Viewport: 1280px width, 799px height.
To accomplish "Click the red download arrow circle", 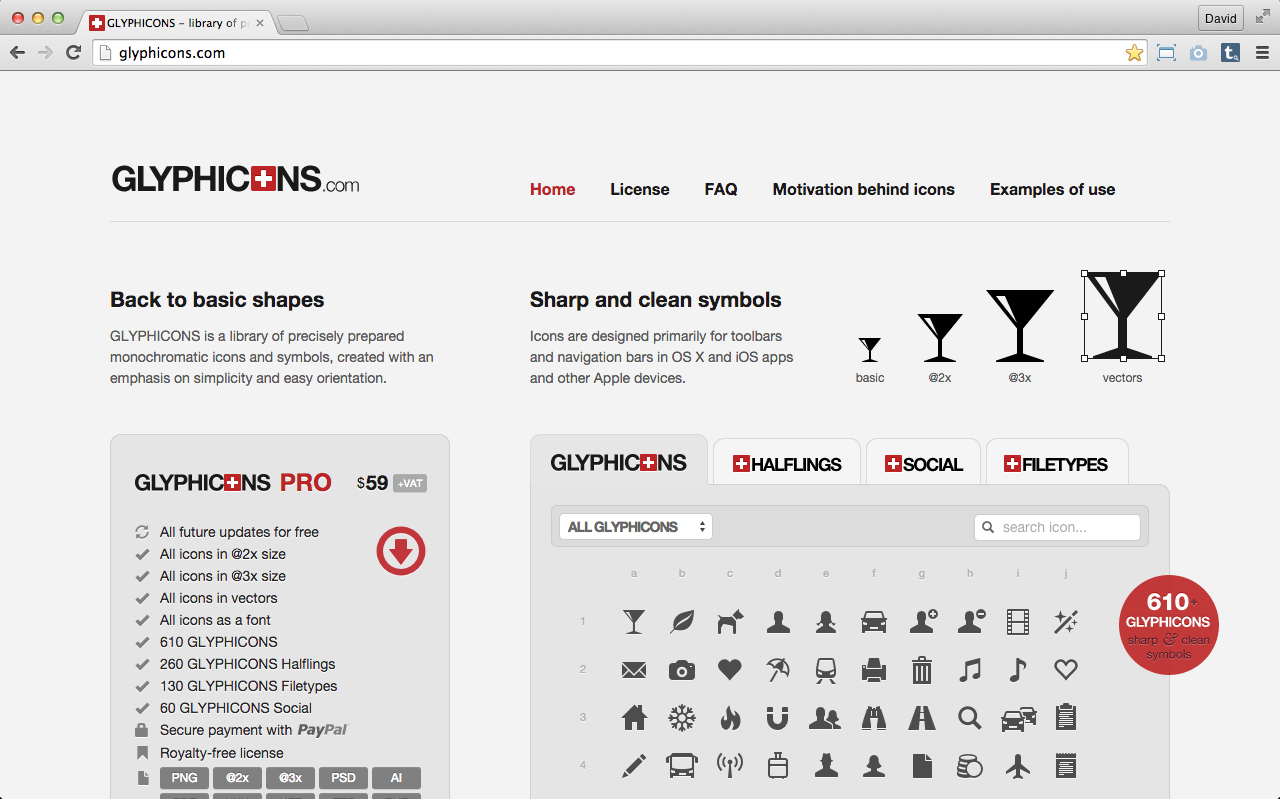I will pyautogui.click(x=401, y=551).
